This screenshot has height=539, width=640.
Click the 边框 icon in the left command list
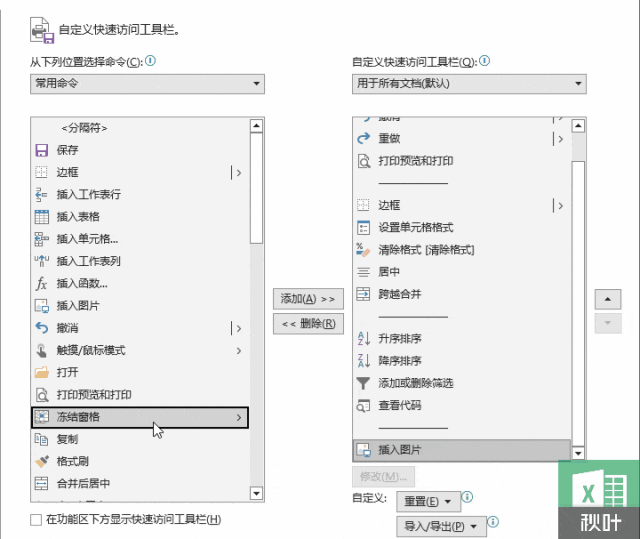pyautogui.click(x=42, y=172)
